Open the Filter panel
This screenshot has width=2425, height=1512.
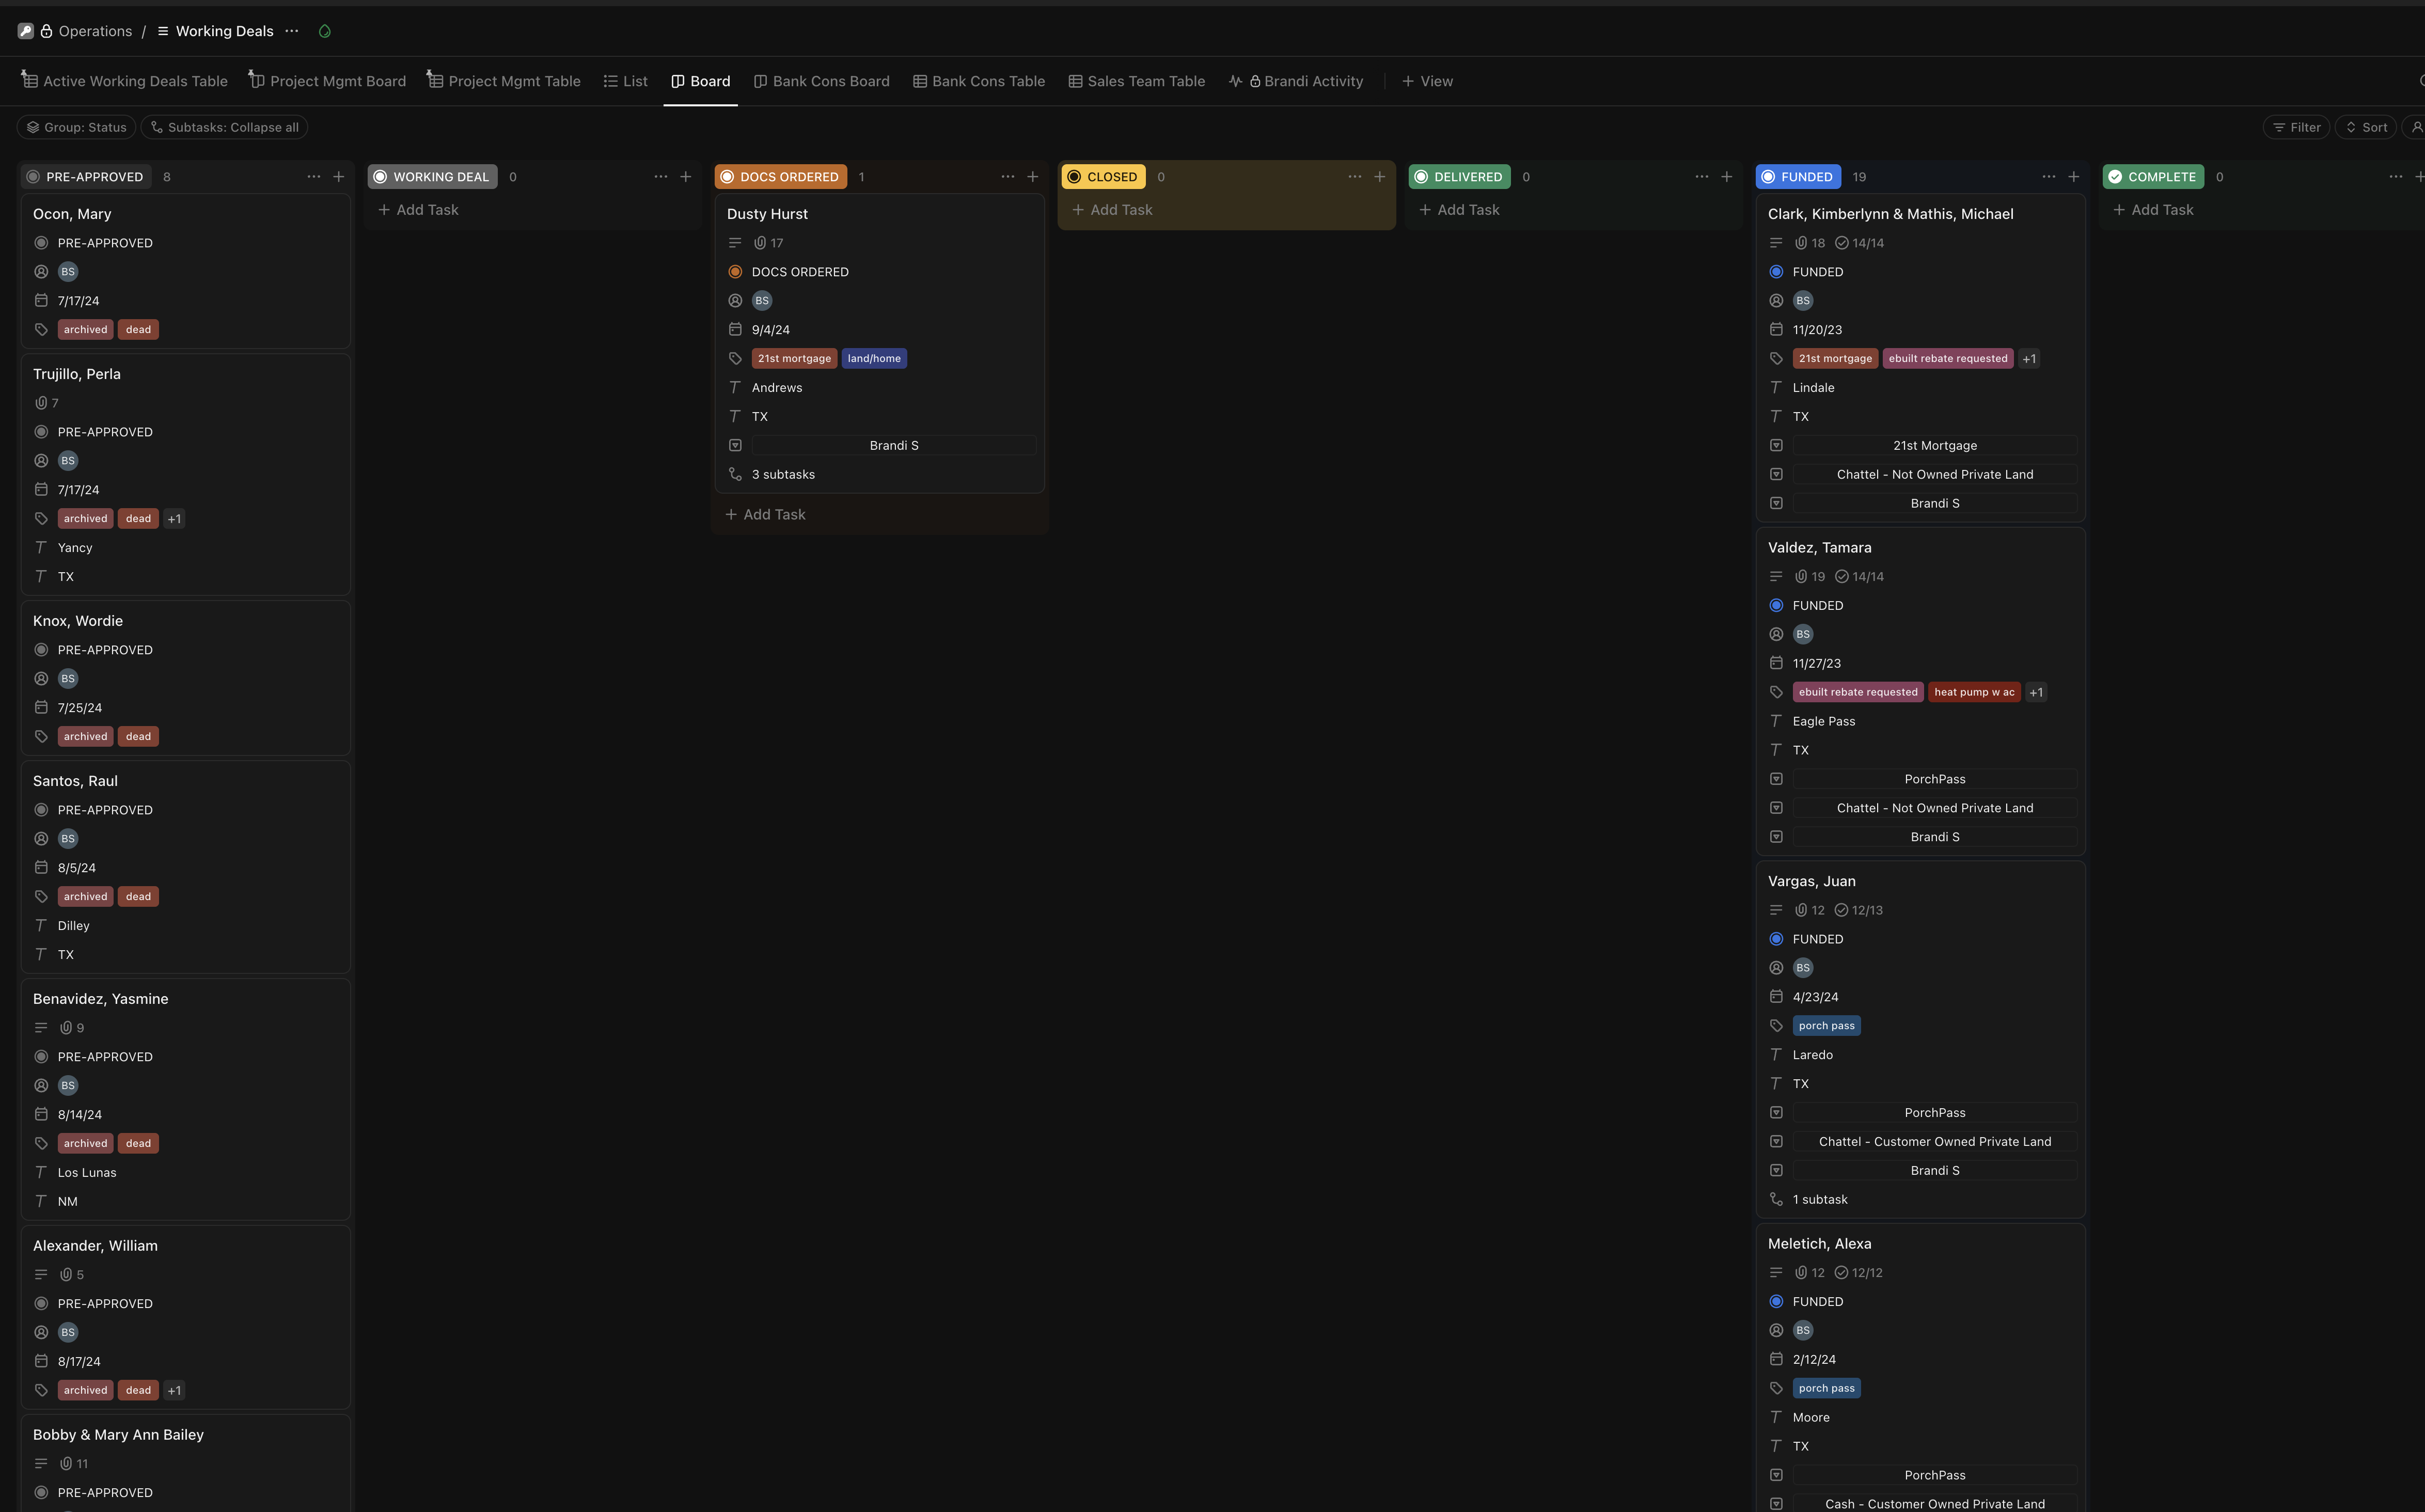point(2296,127)
